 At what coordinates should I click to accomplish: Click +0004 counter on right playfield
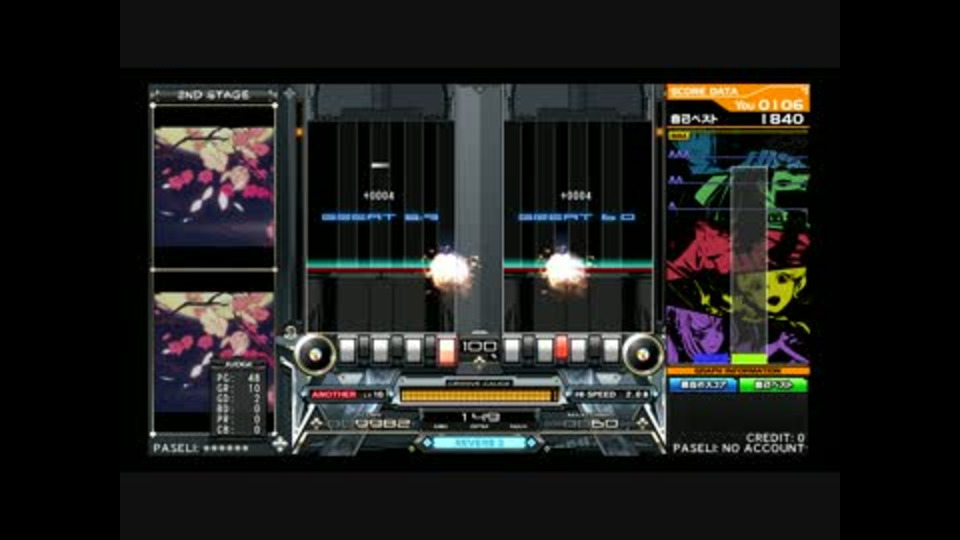point(576,196)
